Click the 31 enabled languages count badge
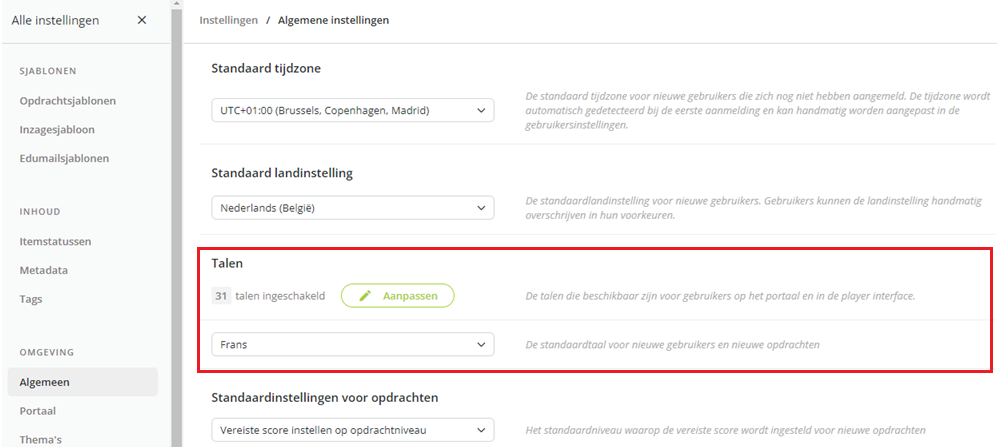The image size is (997, 447). 221,296
